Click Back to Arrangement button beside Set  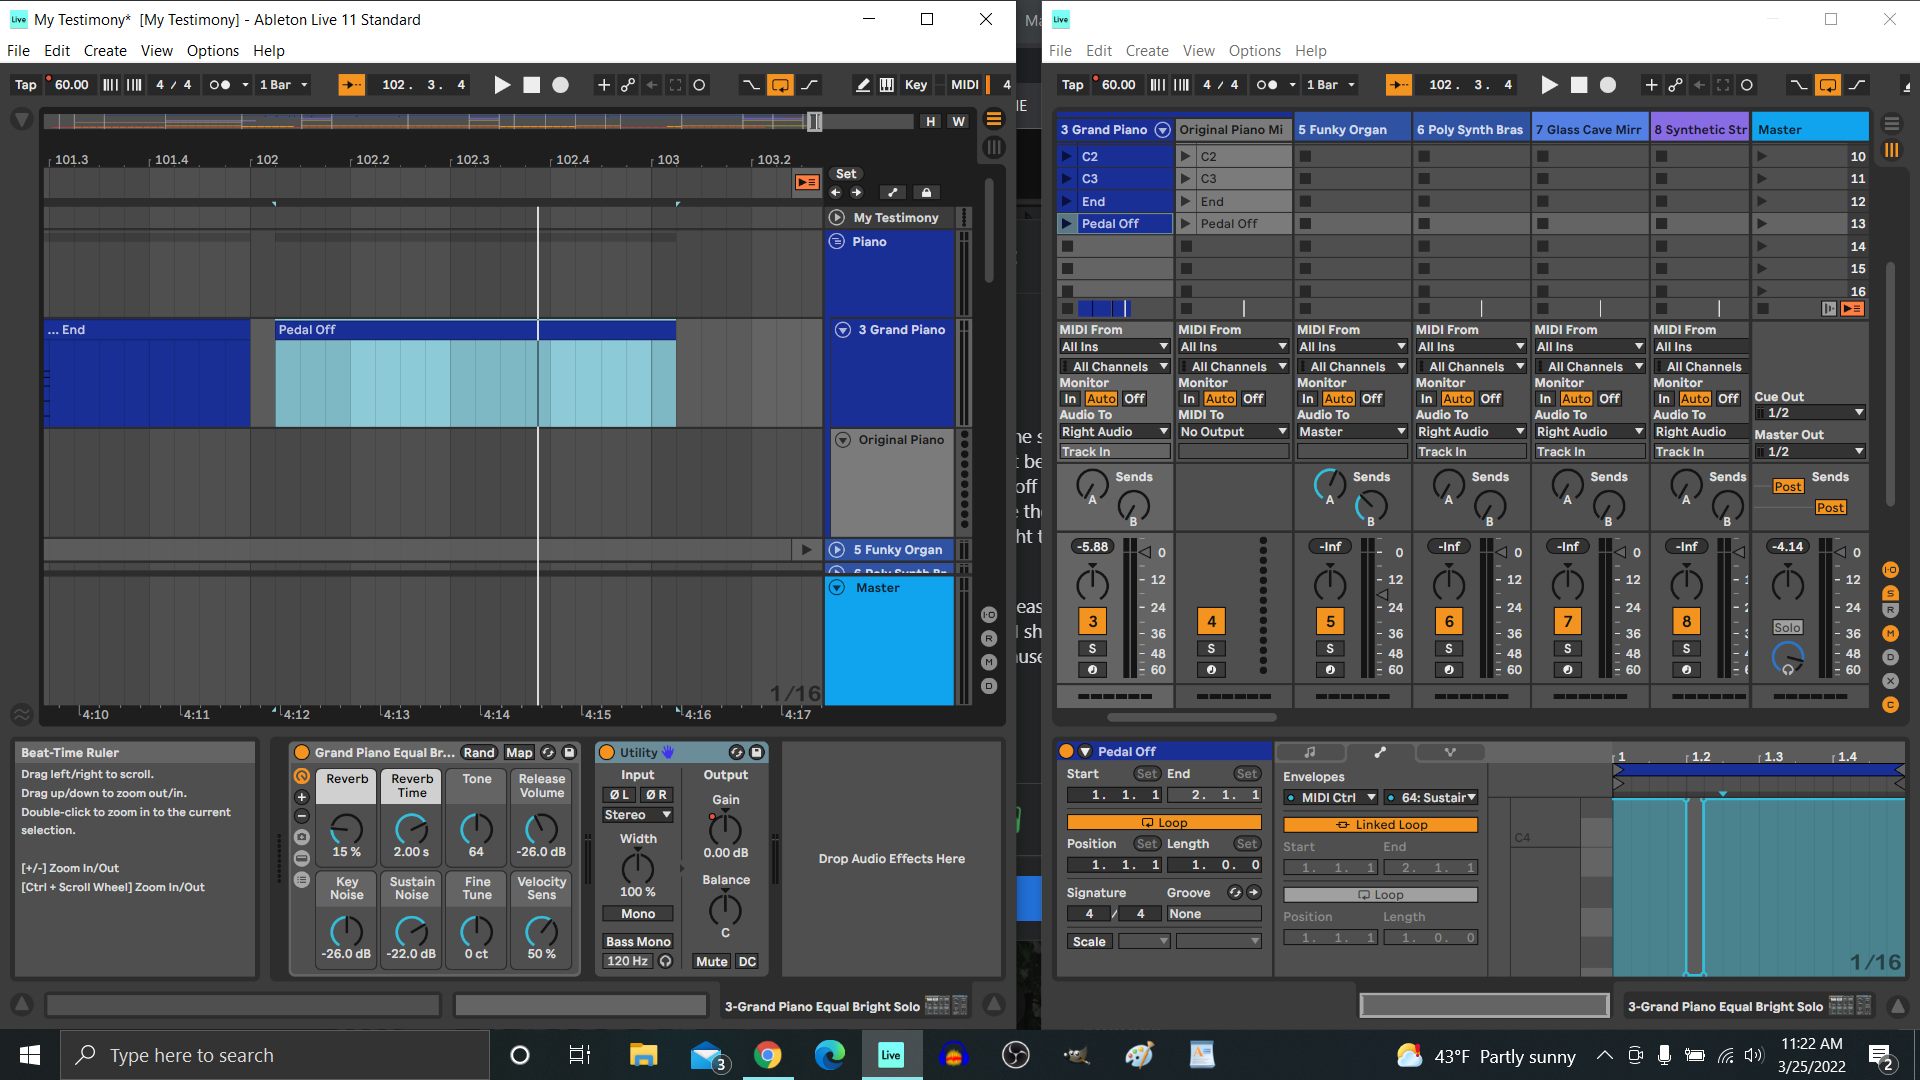tap(806, 182)
